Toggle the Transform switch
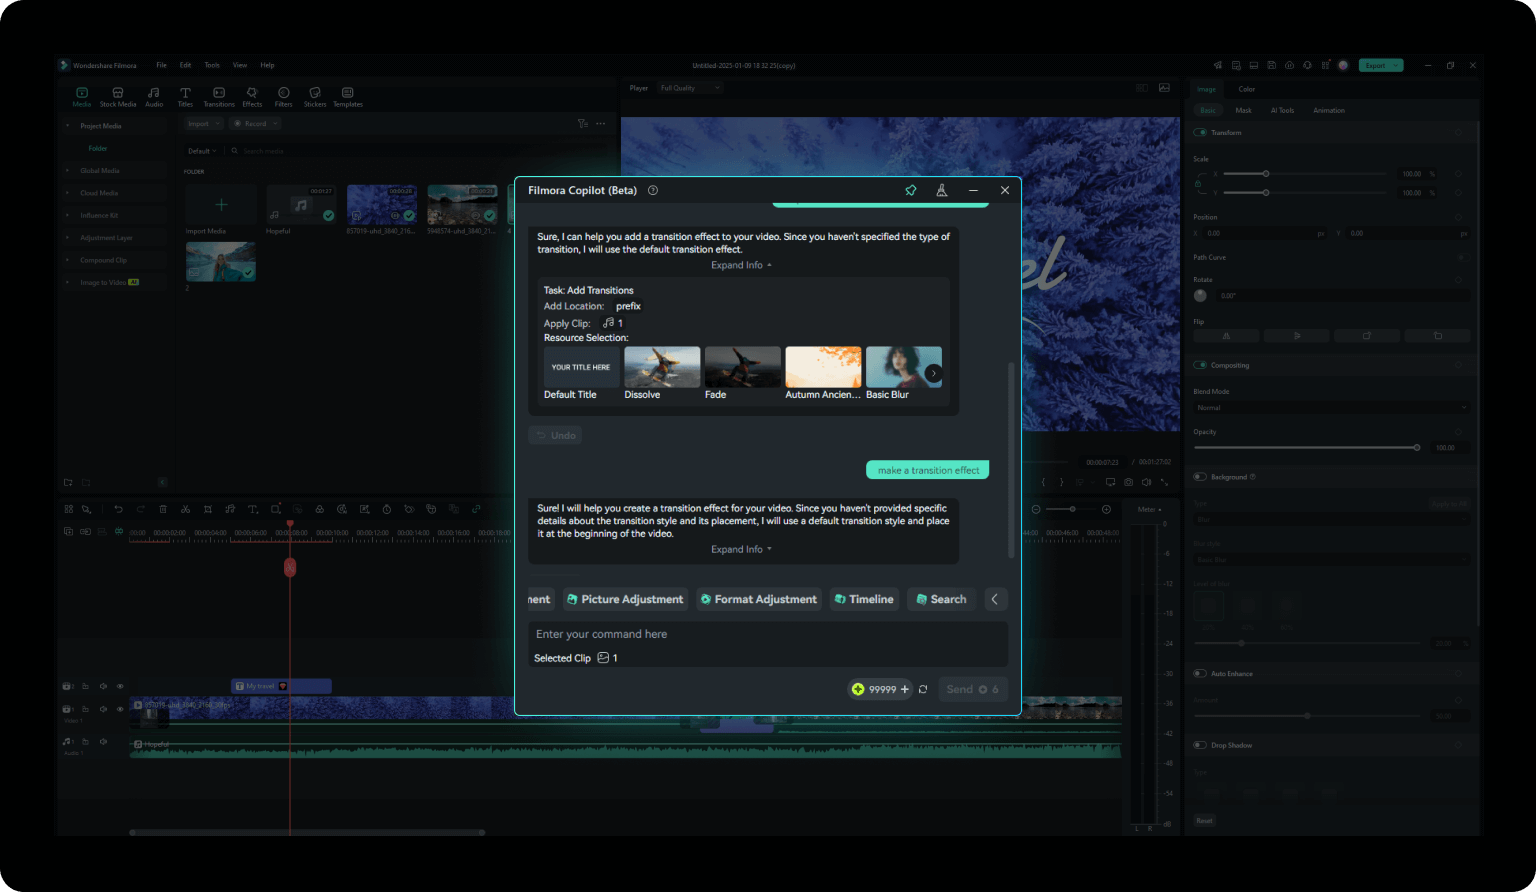 click(1200, 132)
